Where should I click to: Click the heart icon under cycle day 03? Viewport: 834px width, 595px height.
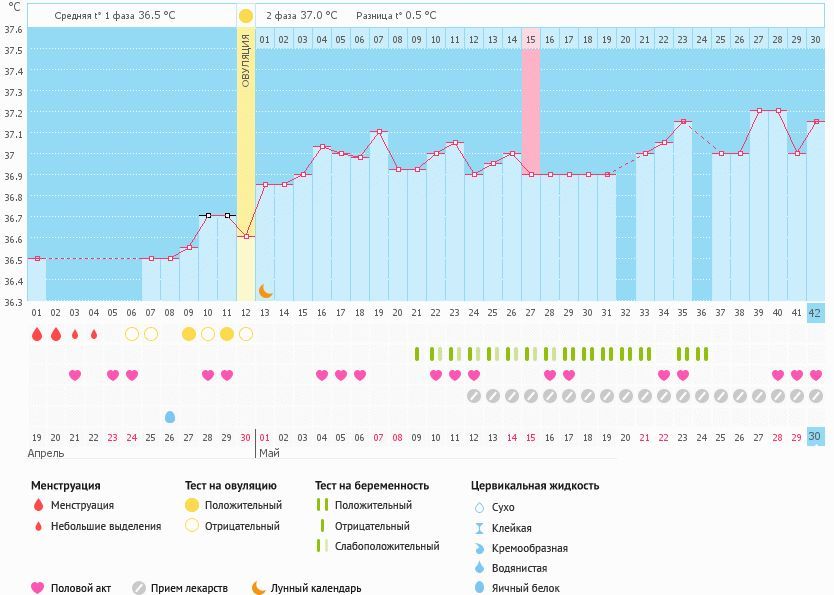pos(75,375)
